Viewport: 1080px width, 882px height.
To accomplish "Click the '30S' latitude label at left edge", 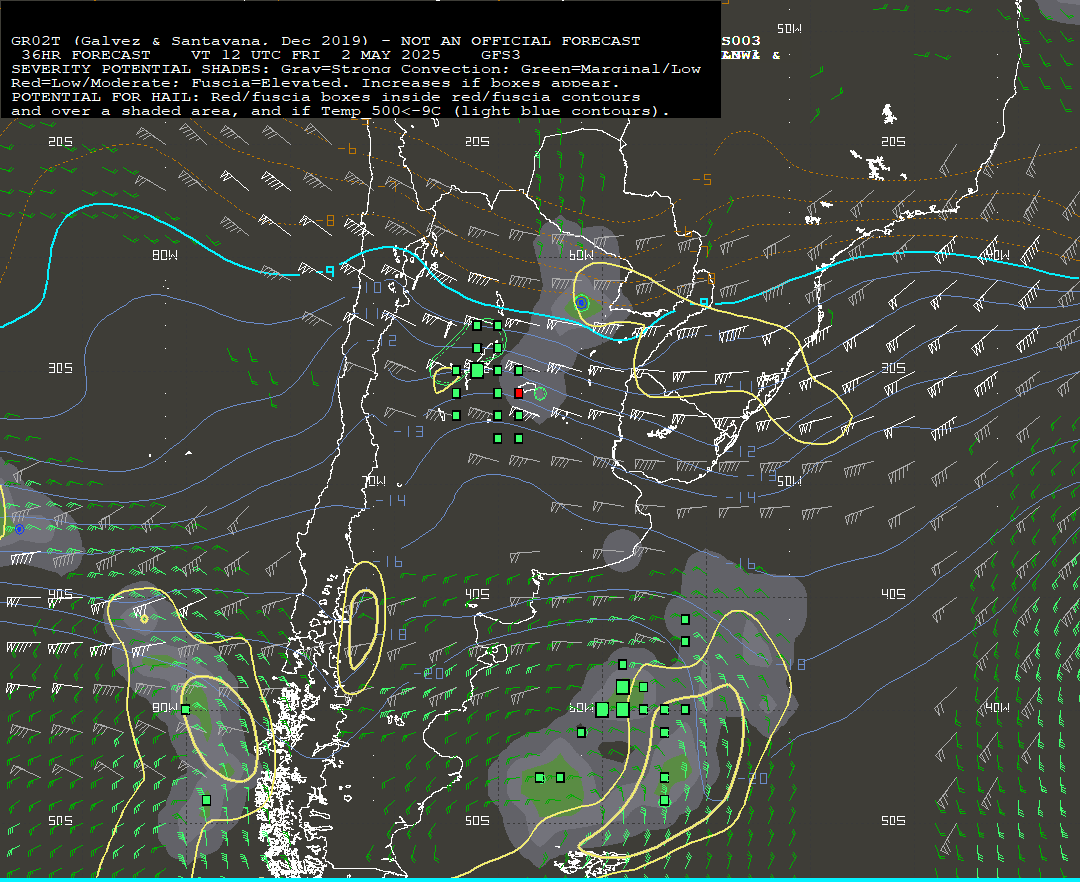I will pyautogui.click(x=60, y=368).
